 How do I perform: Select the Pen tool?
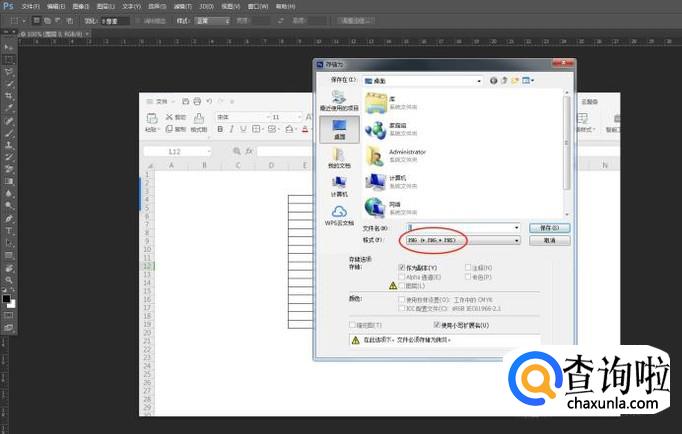pos(9,219)
